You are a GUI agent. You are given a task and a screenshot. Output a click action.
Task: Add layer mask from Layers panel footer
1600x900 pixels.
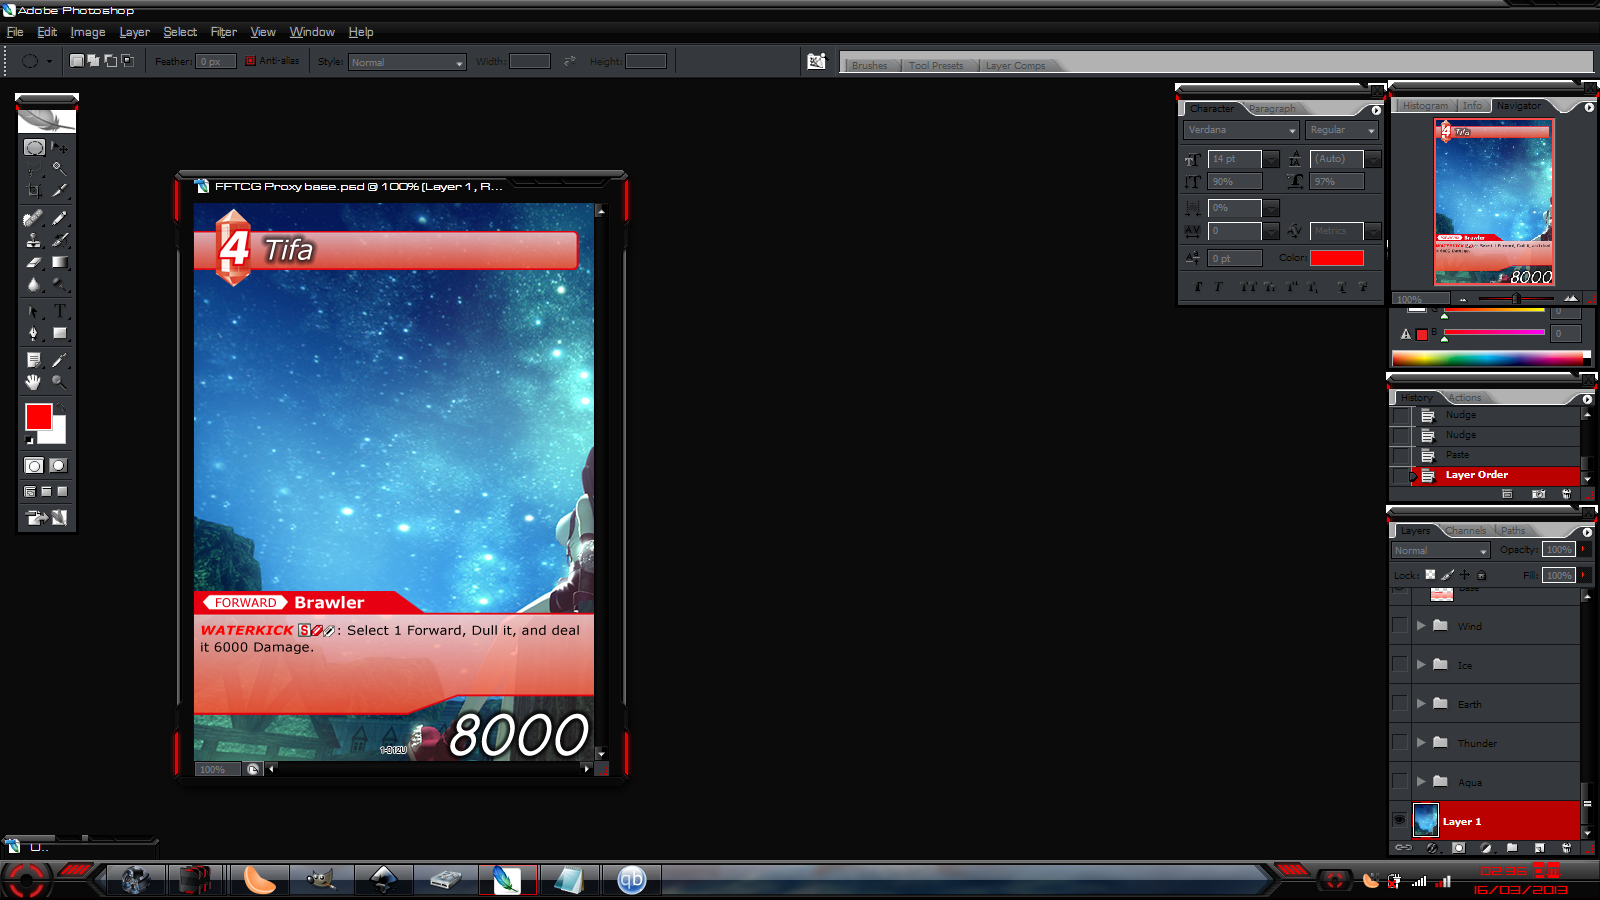tap(1459, 847)
